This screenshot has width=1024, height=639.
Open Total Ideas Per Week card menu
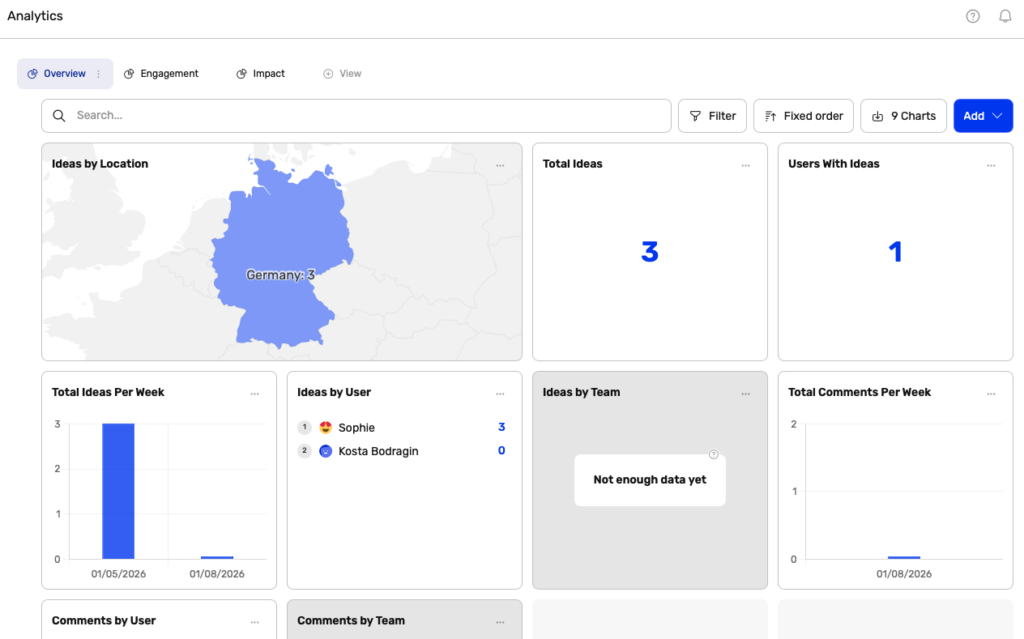click(x=255, y=393)
